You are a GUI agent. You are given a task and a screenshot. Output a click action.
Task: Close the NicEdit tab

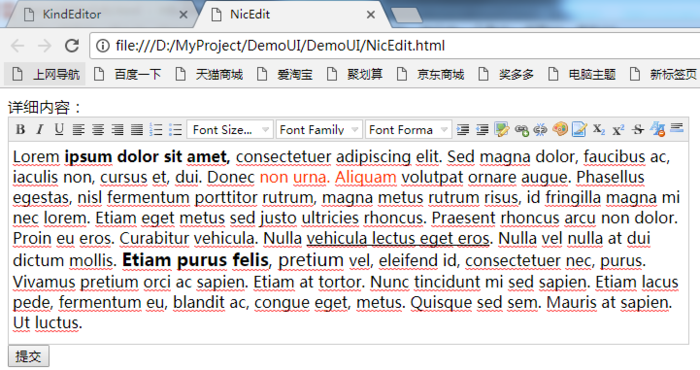[371, 15]
